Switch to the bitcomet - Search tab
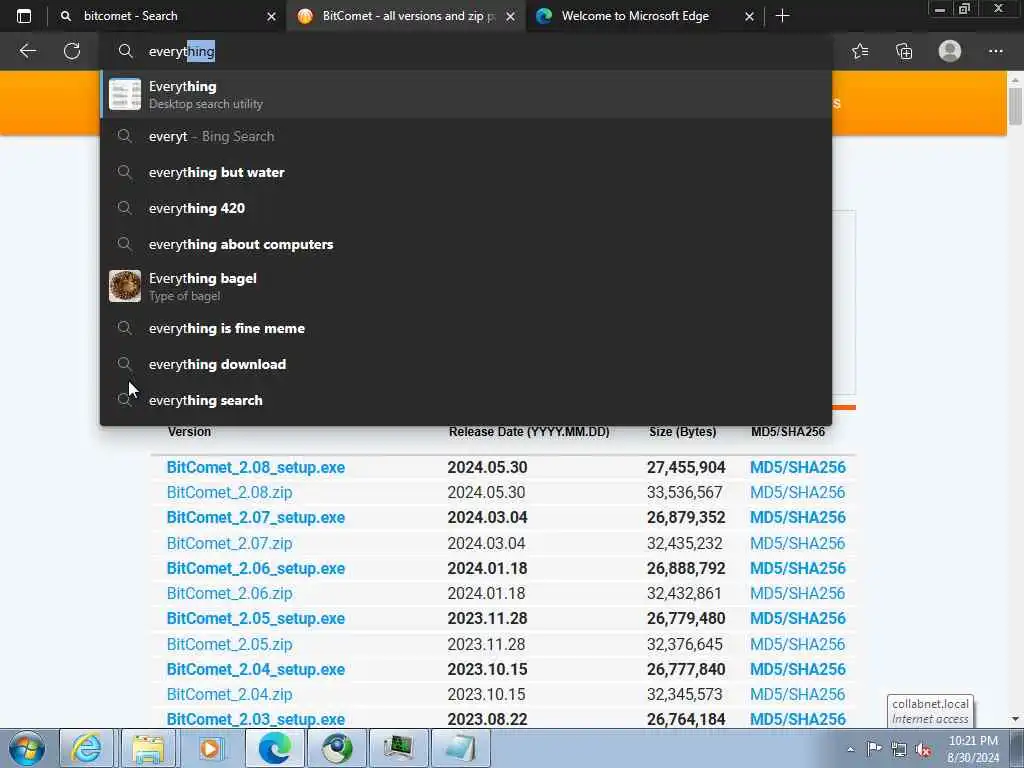Image resolution: width=1024 pixels, height=768 pixels. pyautogui.click(x=166, y=16)
